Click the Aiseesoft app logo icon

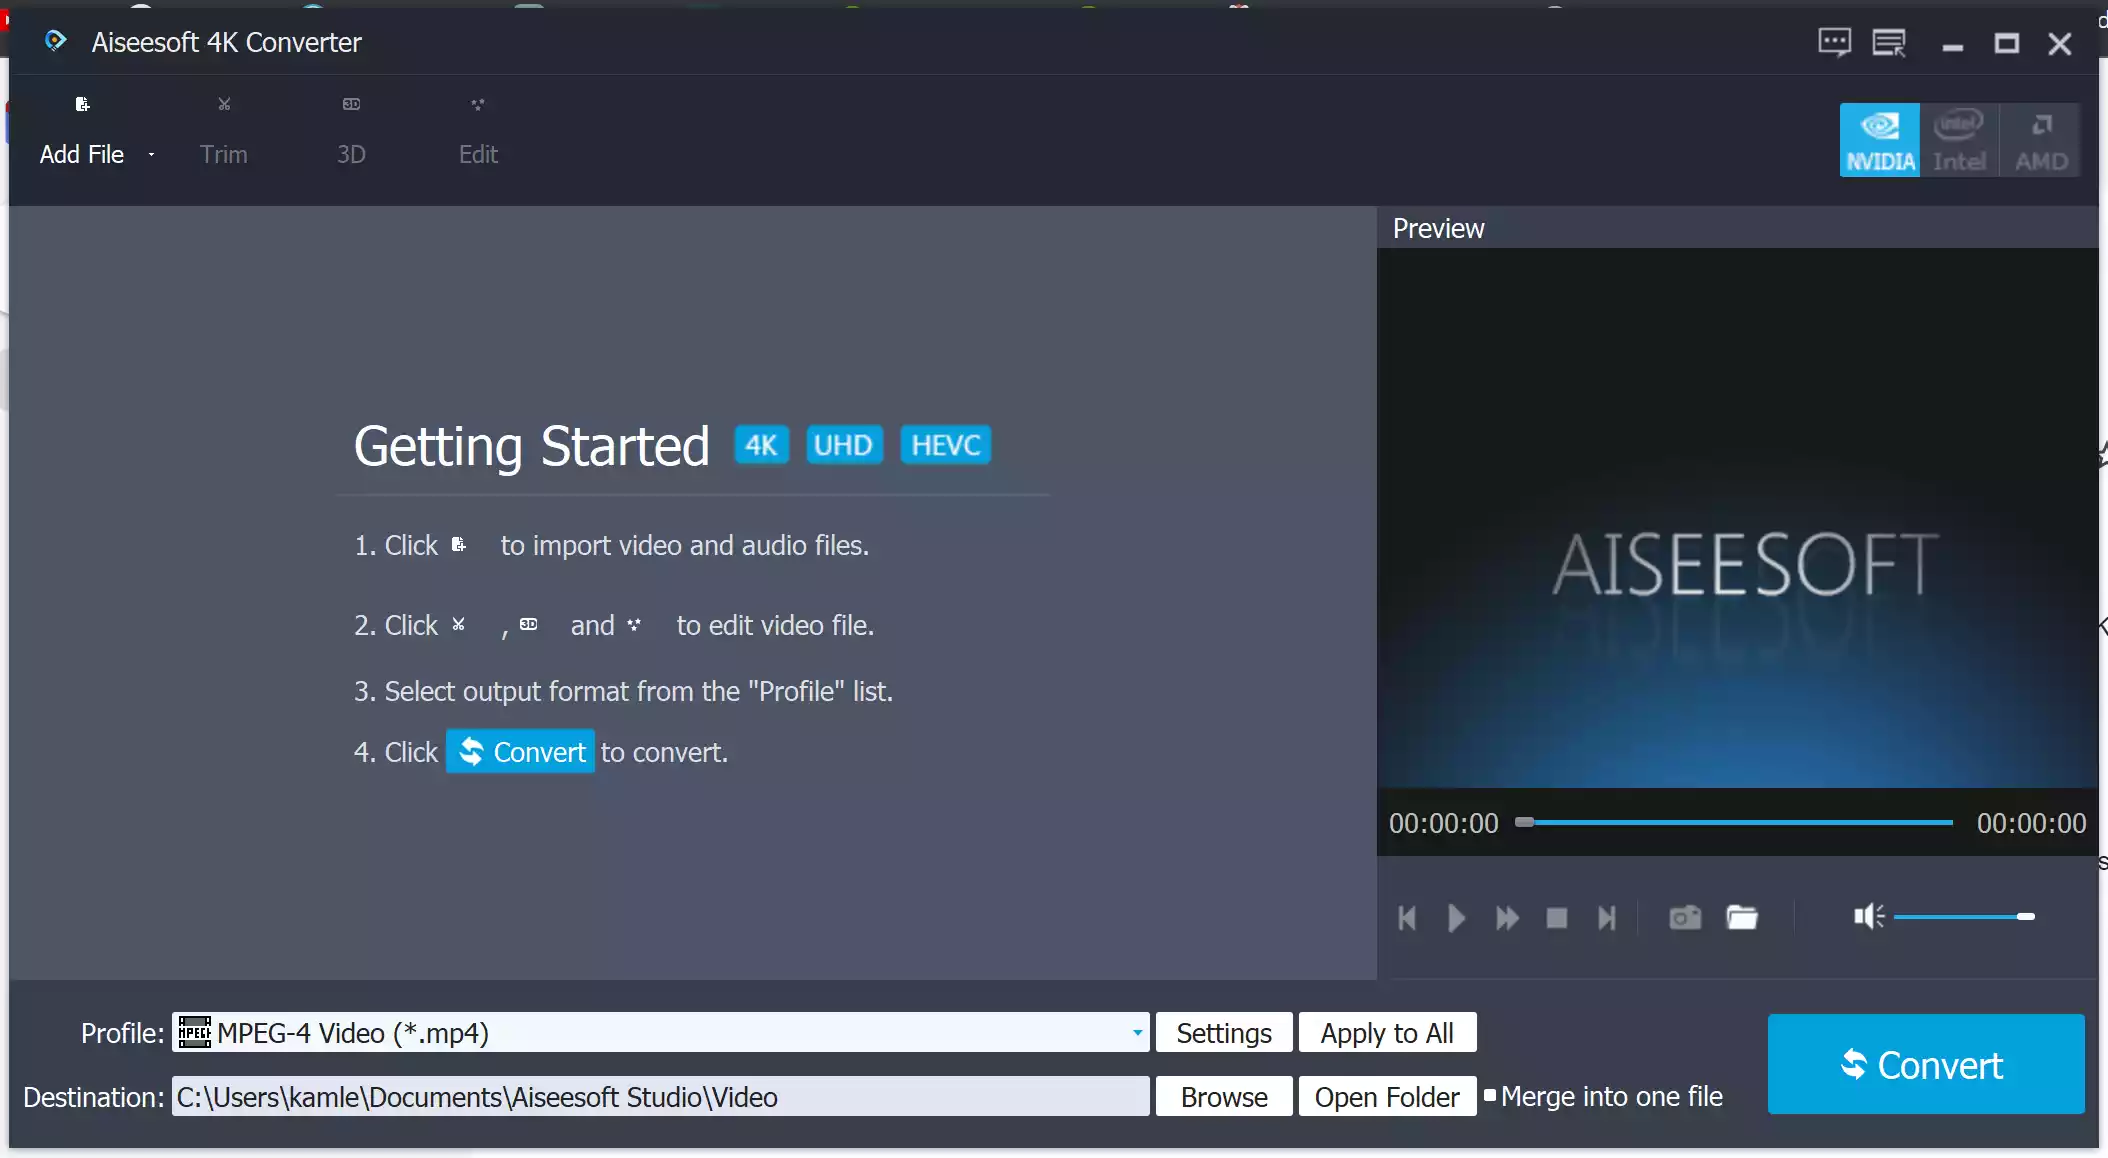[x=55, y=41]
